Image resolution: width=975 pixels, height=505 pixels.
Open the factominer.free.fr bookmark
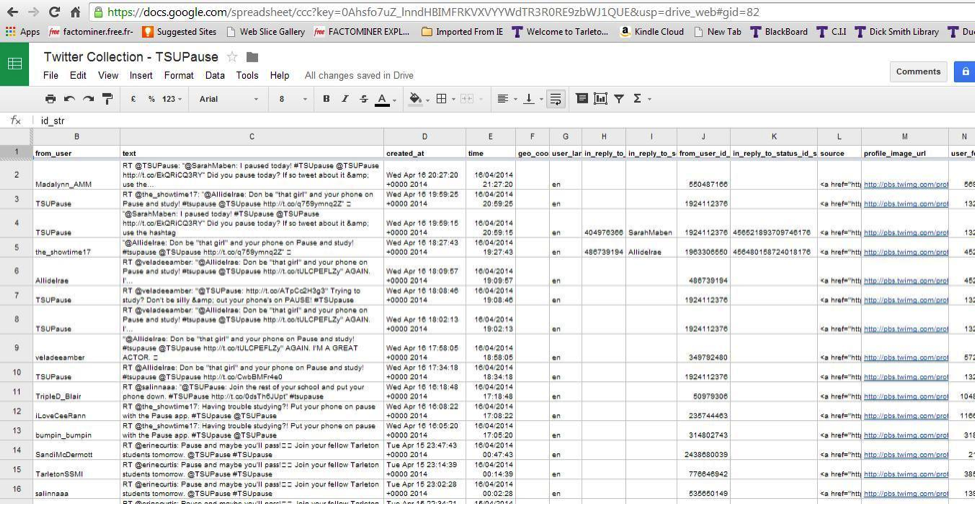[x=91, y=32]
